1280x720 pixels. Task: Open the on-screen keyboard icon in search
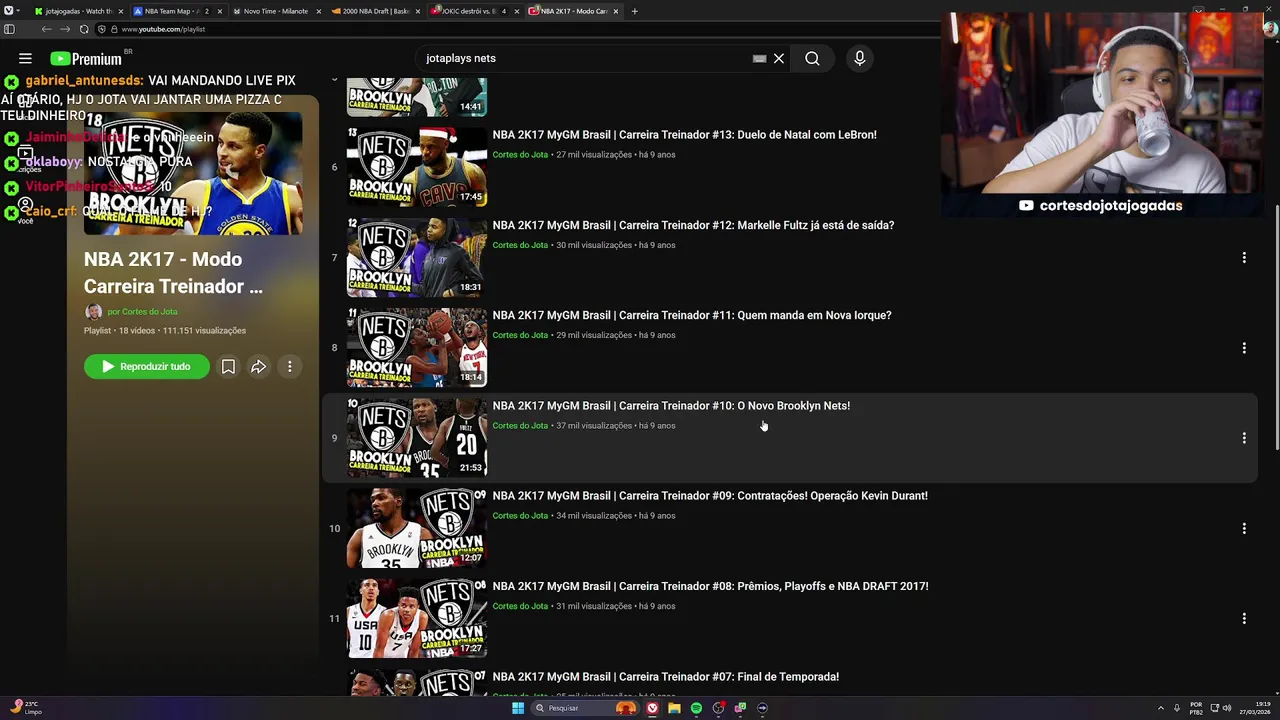point(759,58)
